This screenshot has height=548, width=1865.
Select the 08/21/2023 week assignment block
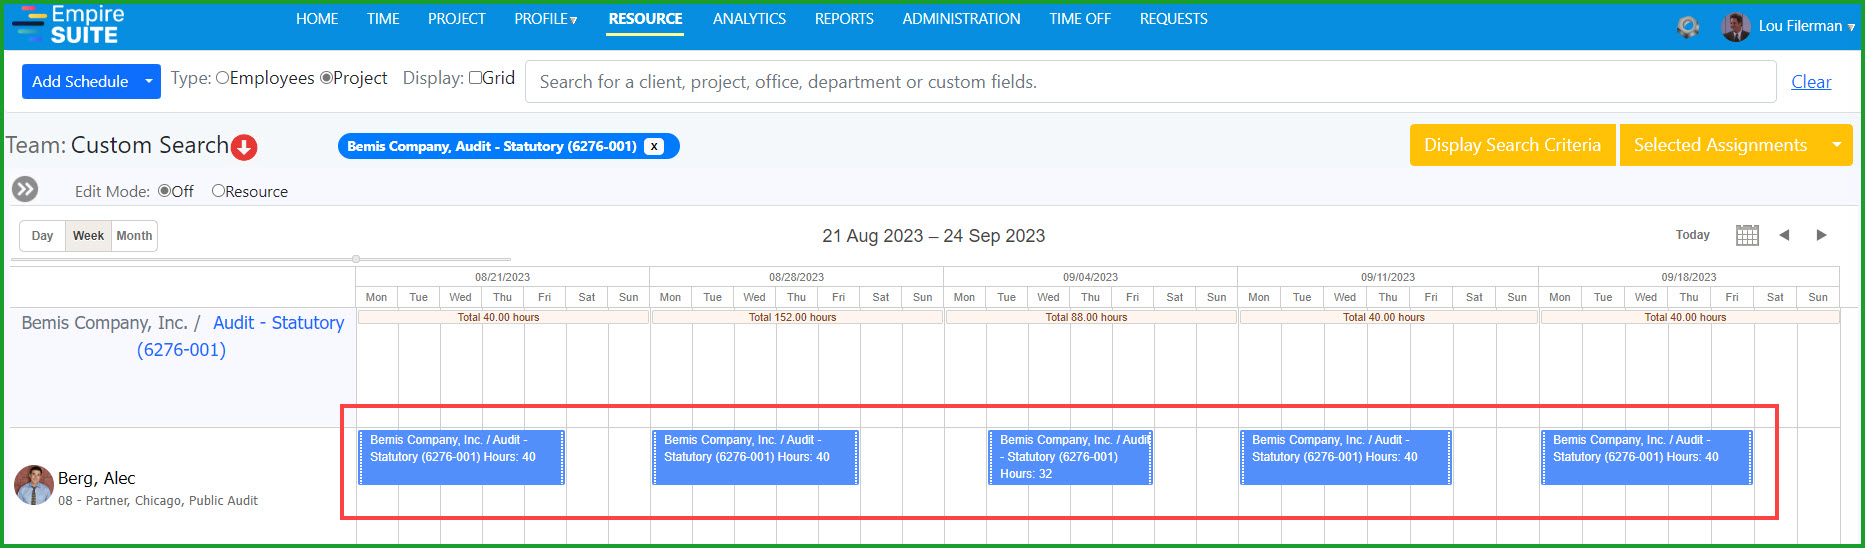(x=462, y=457)
